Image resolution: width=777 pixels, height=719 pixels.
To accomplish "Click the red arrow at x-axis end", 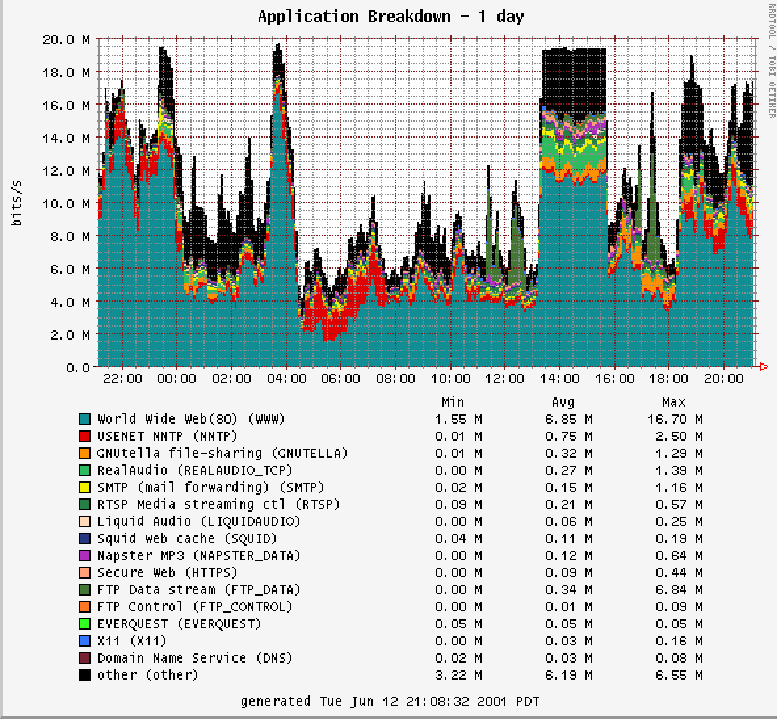I will (x=763, y=367).
